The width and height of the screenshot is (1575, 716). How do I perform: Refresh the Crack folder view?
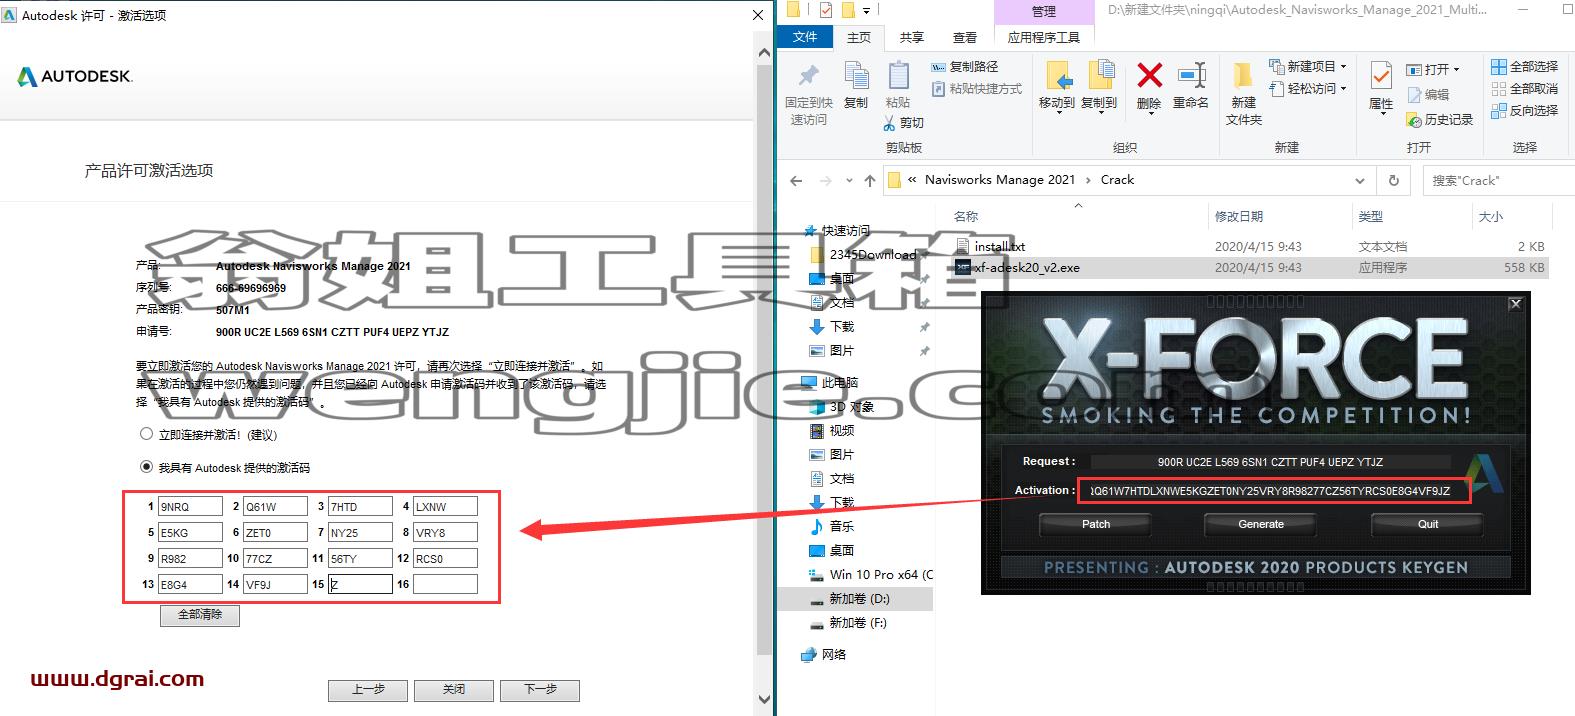[1393, 181]
